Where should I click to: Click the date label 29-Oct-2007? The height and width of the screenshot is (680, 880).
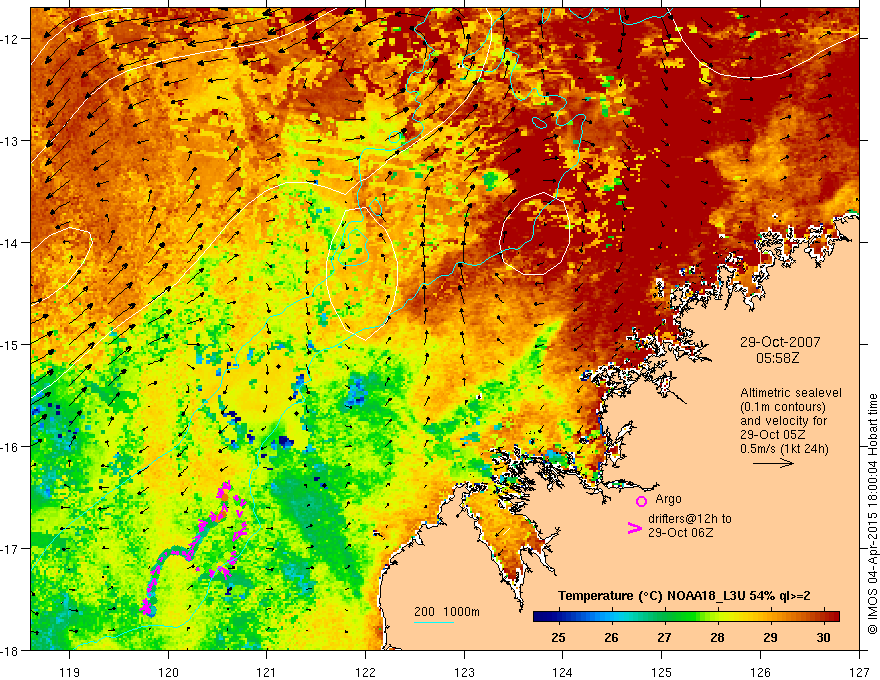(x=780, y=342)
